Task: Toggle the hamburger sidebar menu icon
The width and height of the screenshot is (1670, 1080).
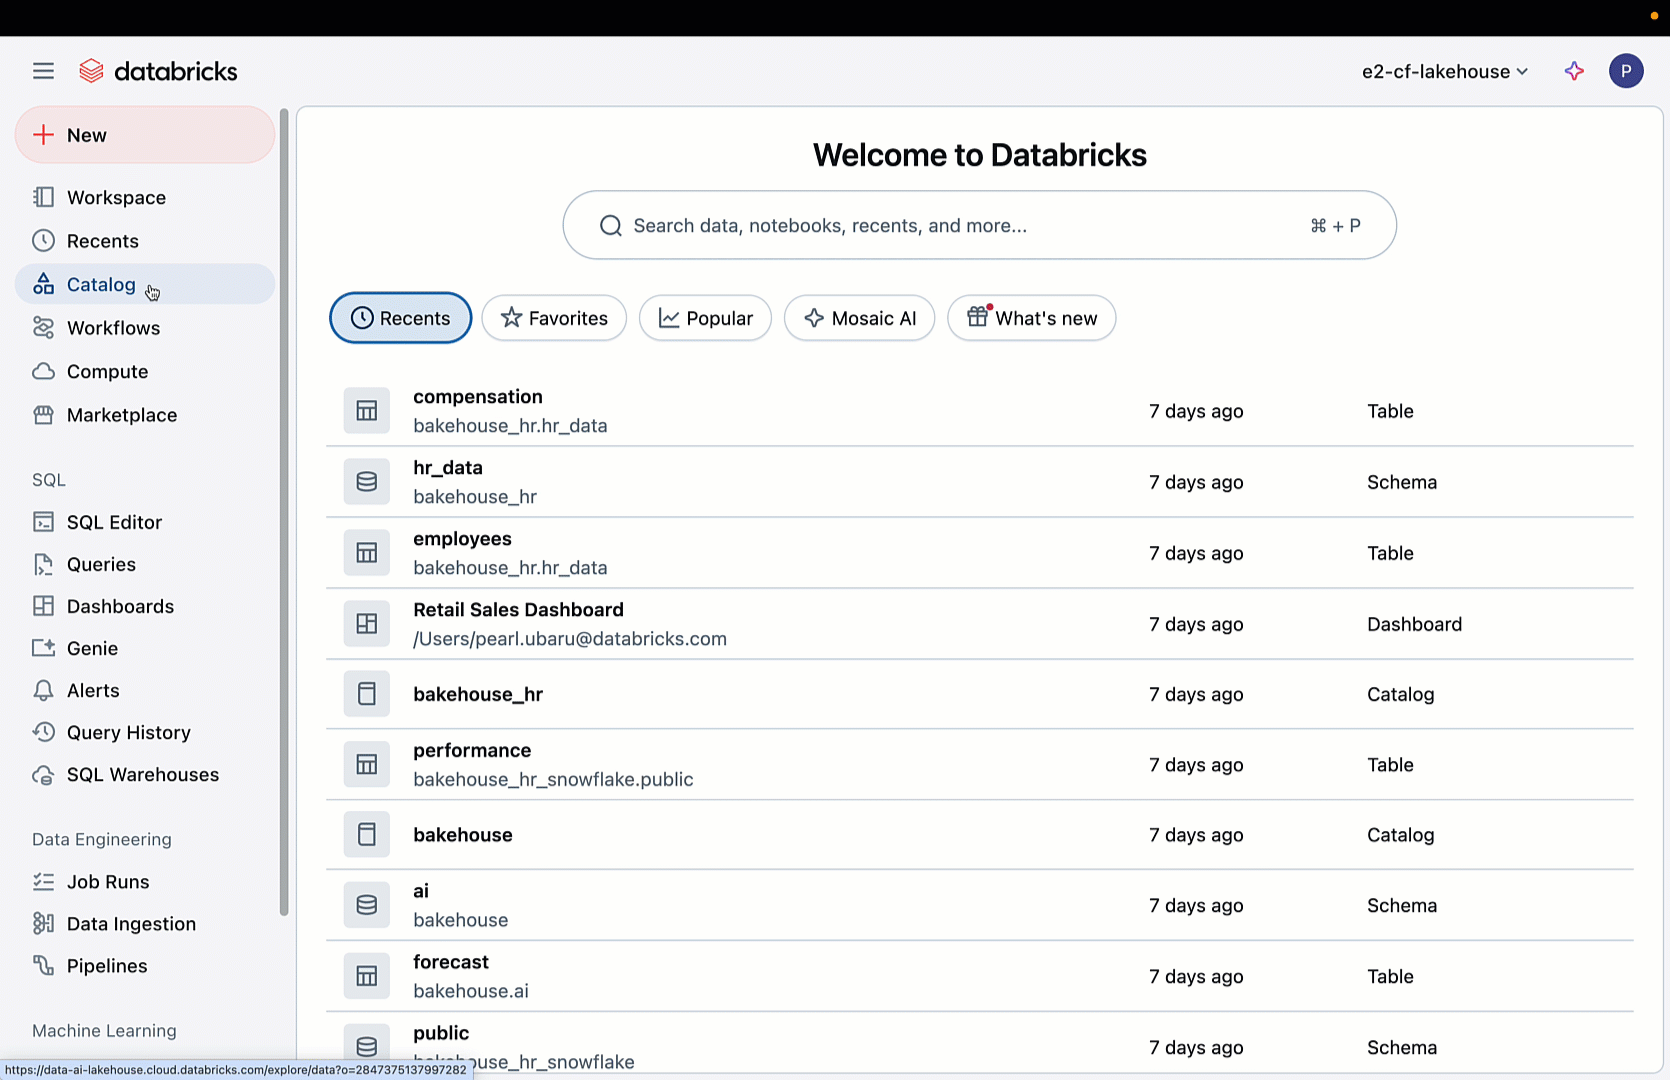Action: 43,71
